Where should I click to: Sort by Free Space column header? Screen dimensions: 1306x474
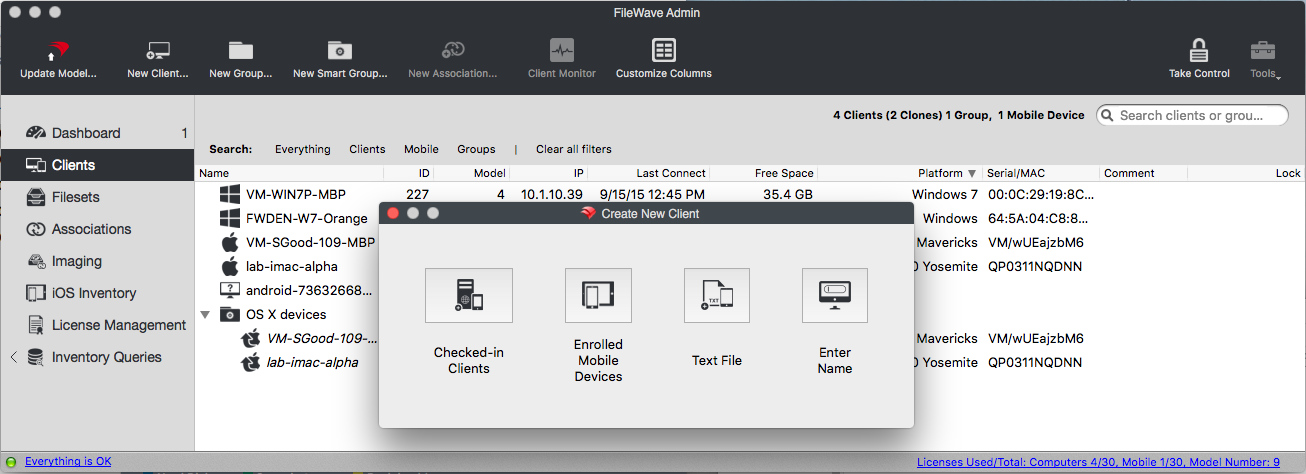tap(764, 173)
